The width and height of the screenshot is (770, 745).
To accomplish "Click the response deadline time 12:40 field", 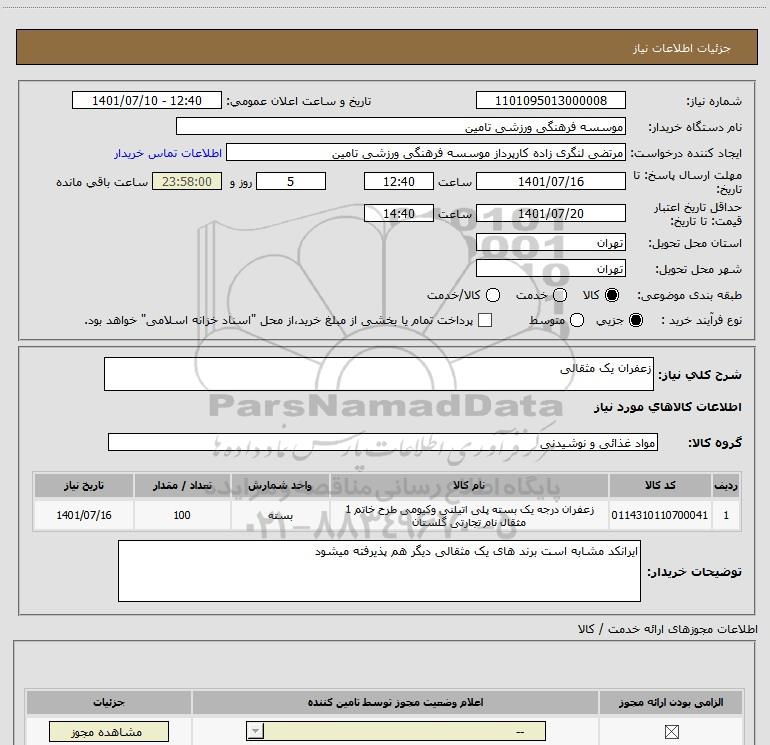I will pyautogui.click(x=399, y=181).
